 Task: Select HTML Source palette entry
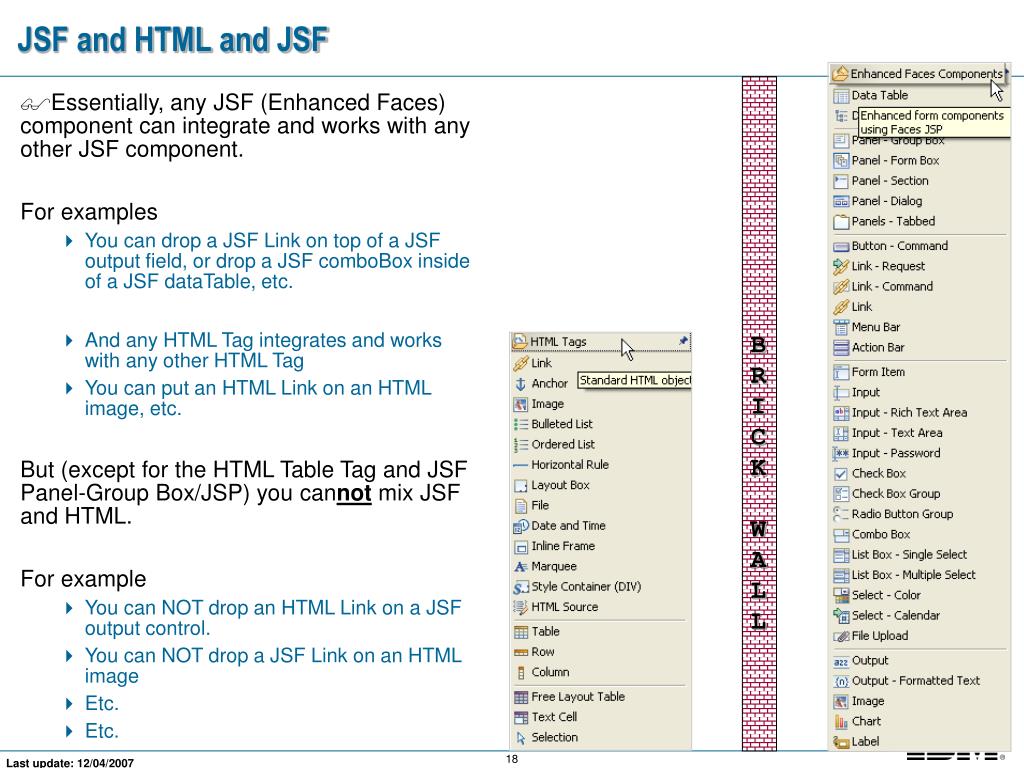(x=556, y=607)
